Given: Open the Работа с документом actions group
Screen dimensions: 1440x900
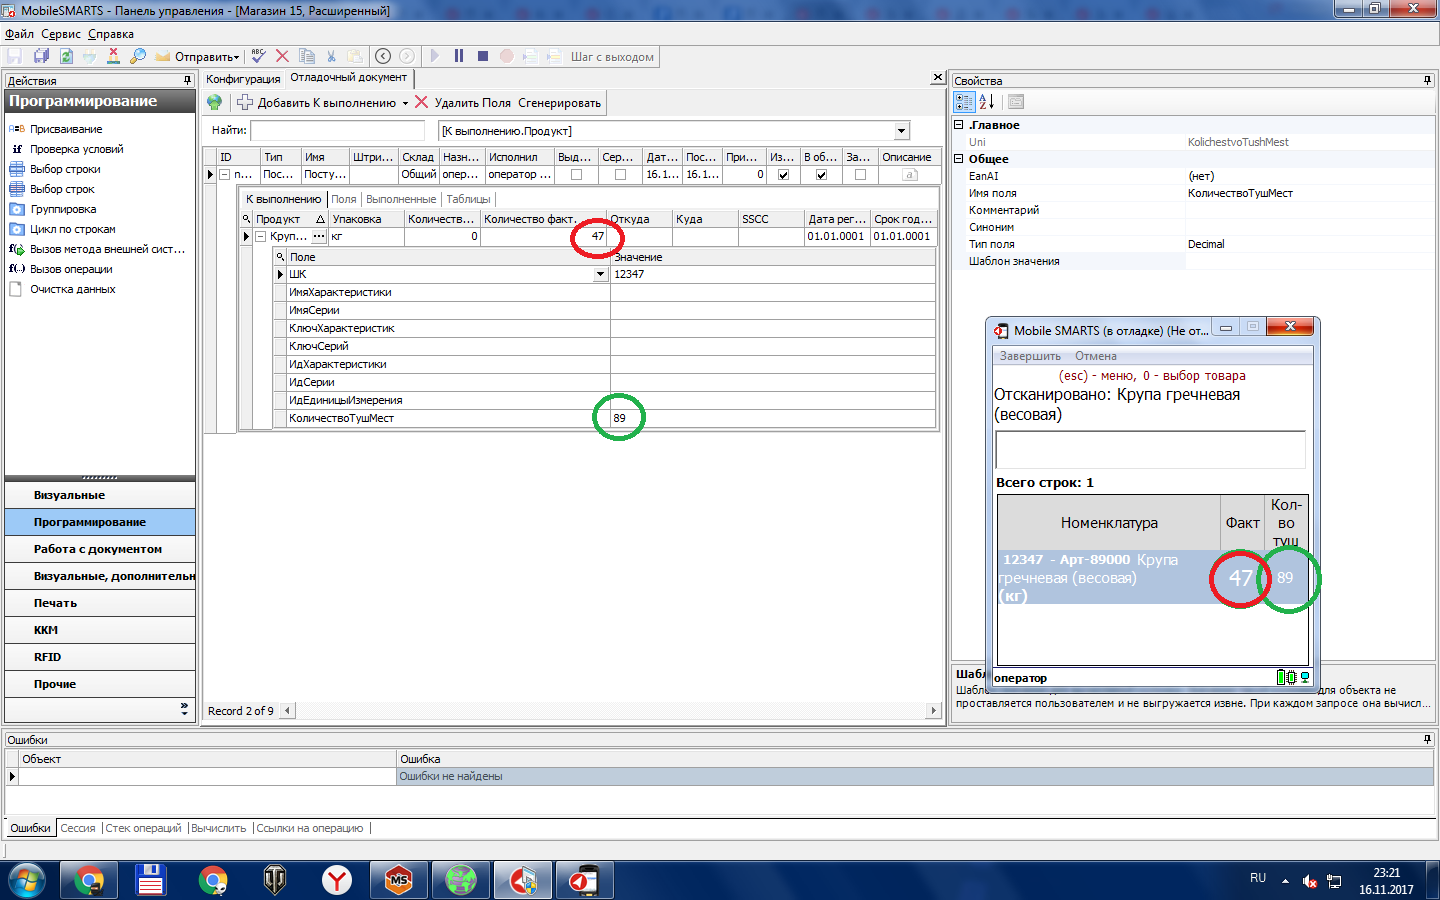Looking at the screenshot, I should [100, 549].
